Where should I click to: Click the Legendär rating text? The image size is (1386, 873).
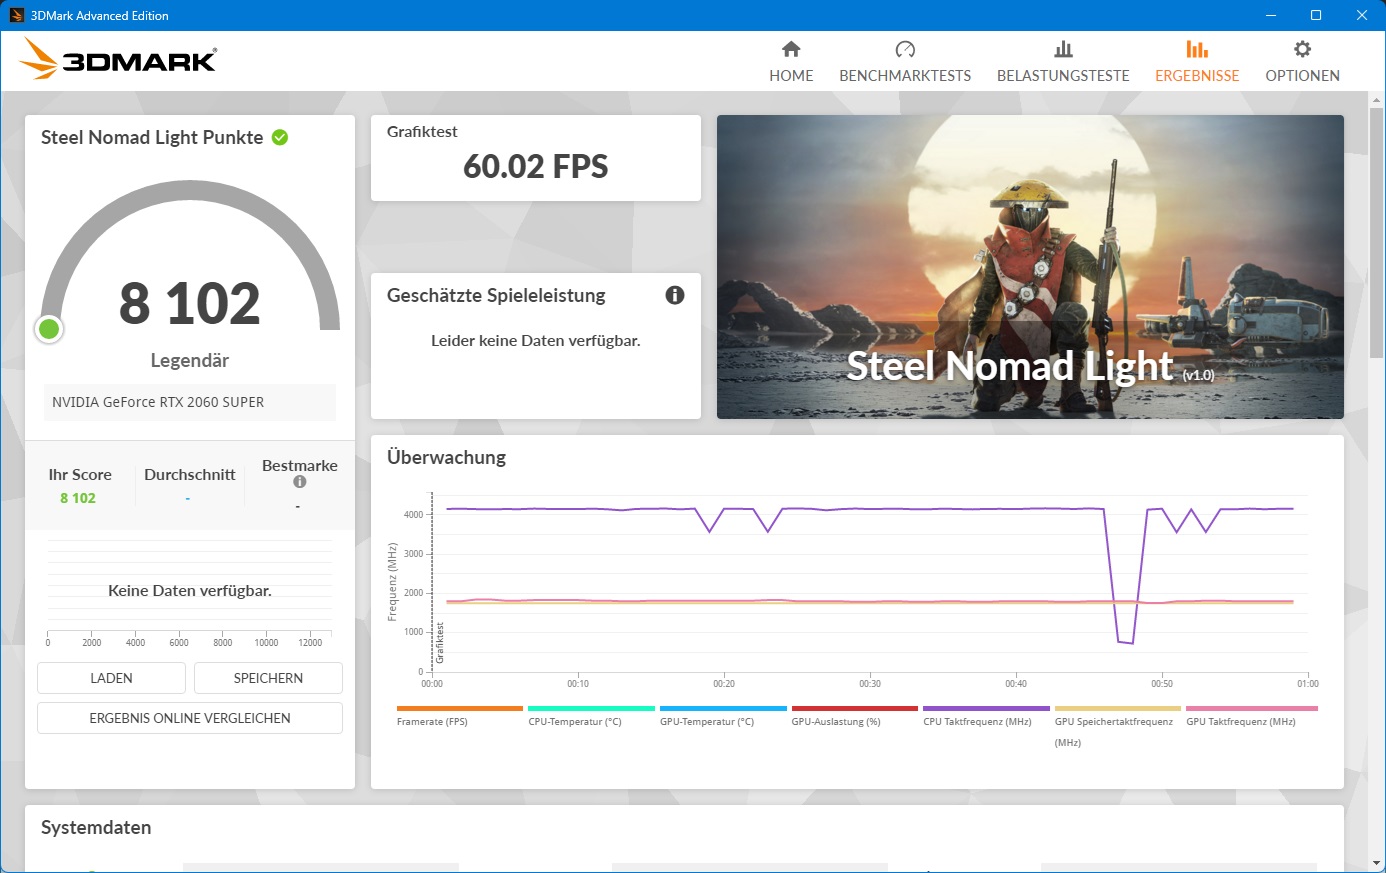(x=190, y=360)
